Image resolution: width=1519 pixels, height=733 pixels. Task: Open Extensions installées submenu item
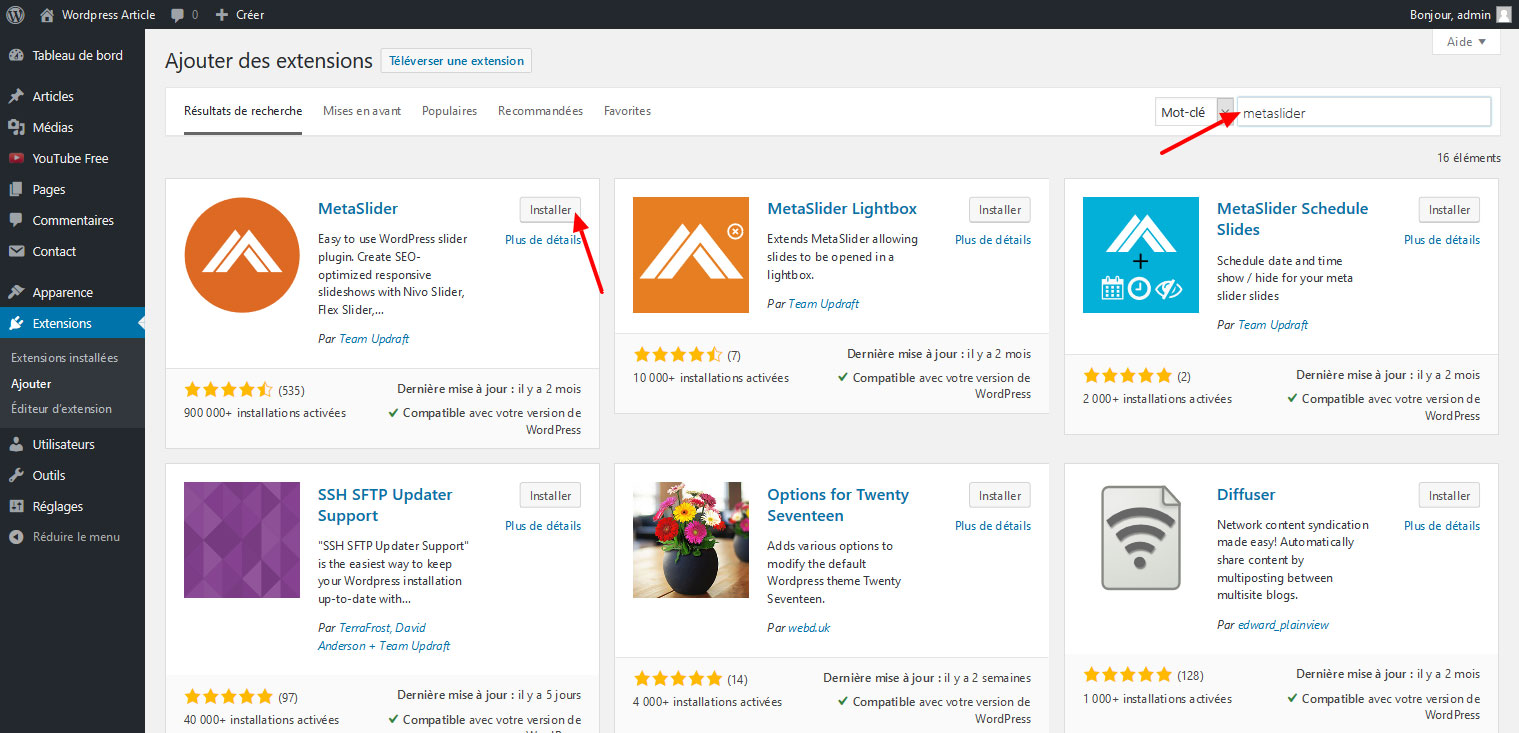click(64, 358)
